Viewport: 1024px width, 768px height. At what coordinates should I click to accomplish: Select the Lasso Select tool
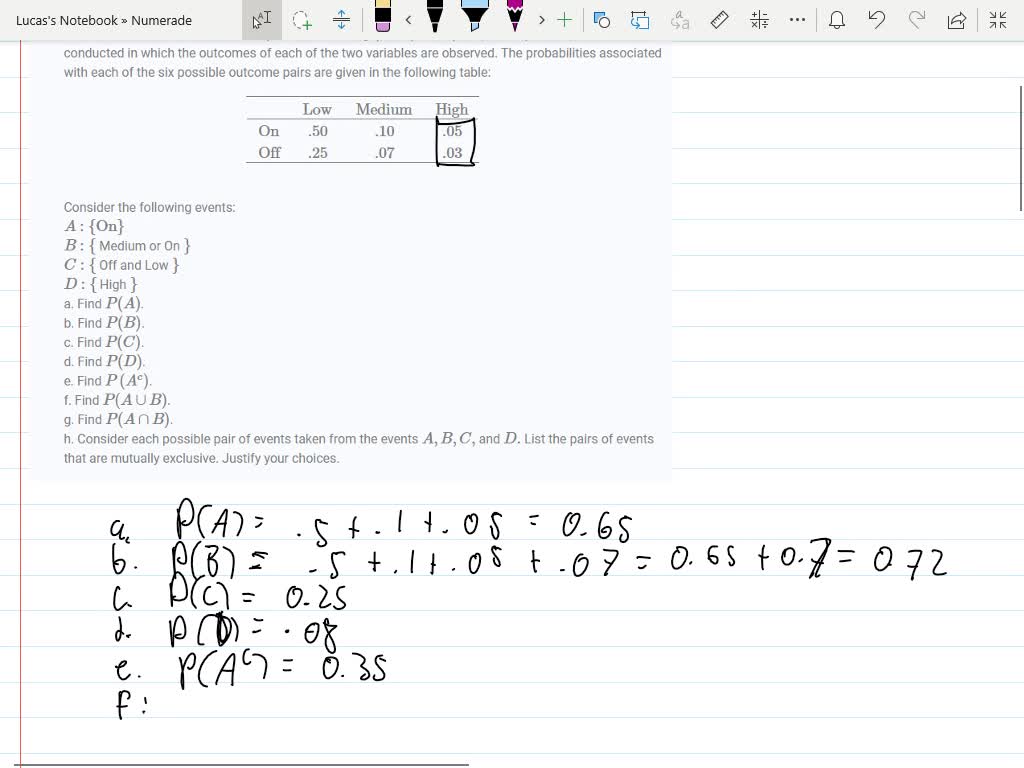tap(301, 20)
